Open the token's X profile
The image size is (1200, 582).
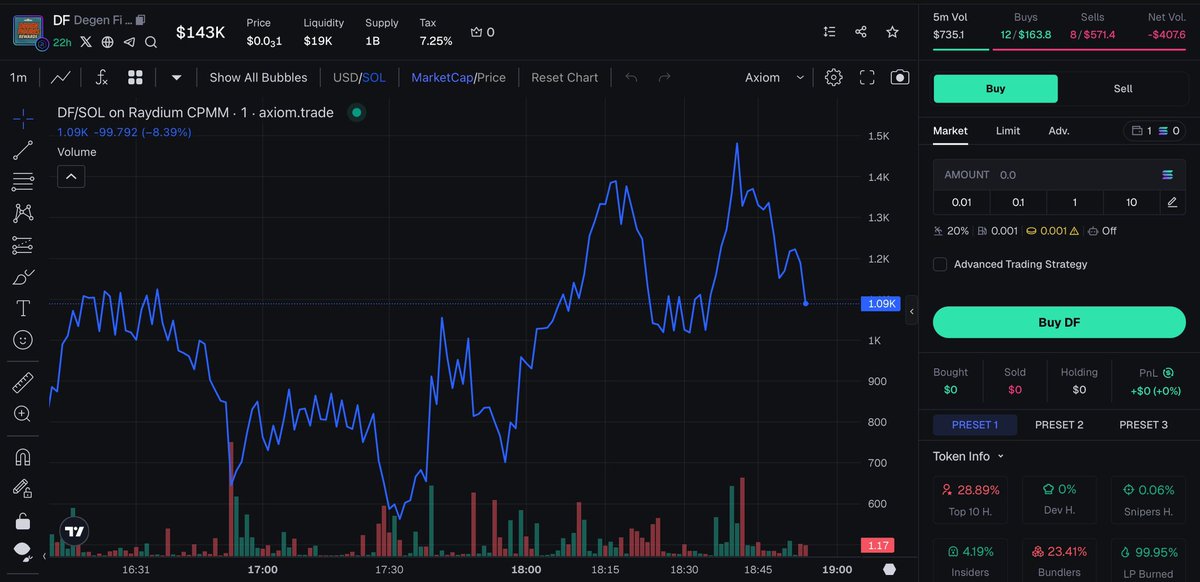click(x=86, y=42)
